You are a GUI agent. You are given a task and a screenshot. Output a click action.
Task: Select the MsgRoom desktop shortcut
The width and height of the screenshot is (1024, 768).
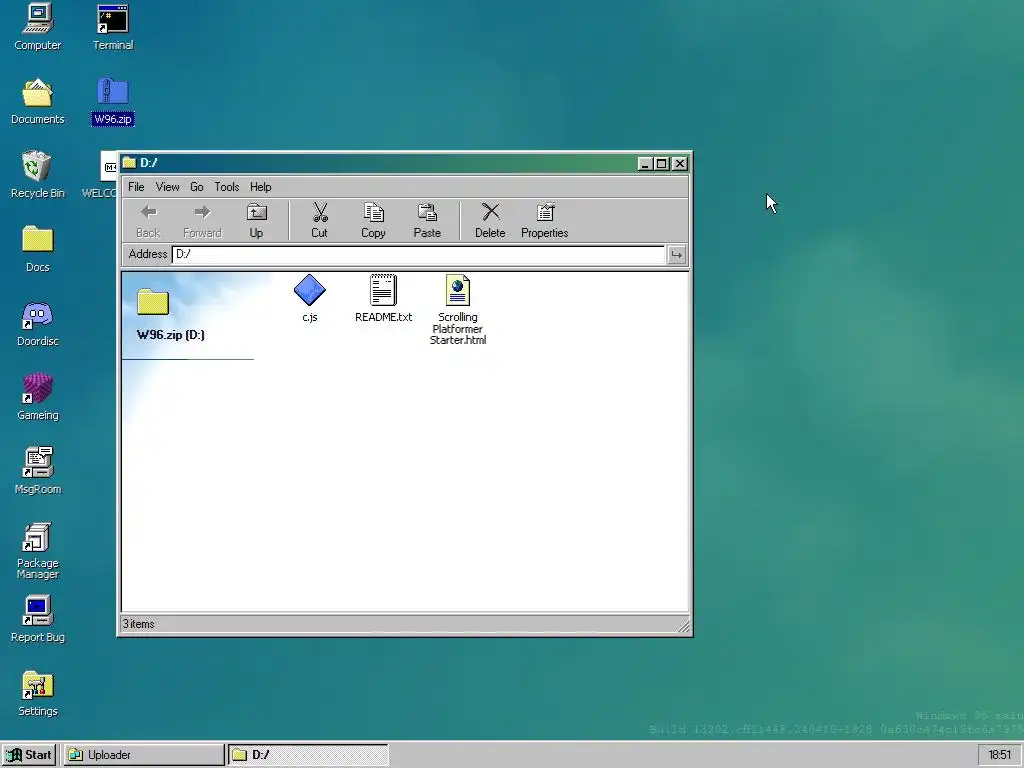[38, 471]
